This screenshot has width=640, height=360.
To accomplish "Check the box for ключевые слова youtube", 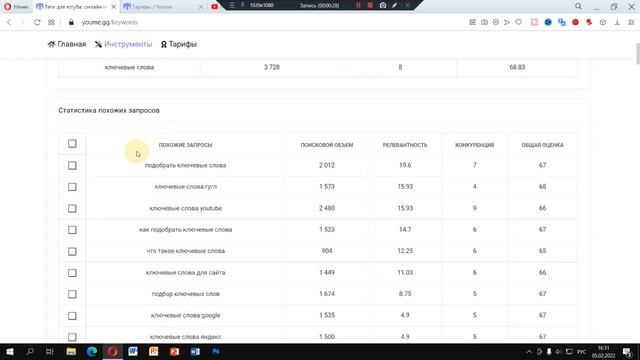I will (x=72, y=209).
